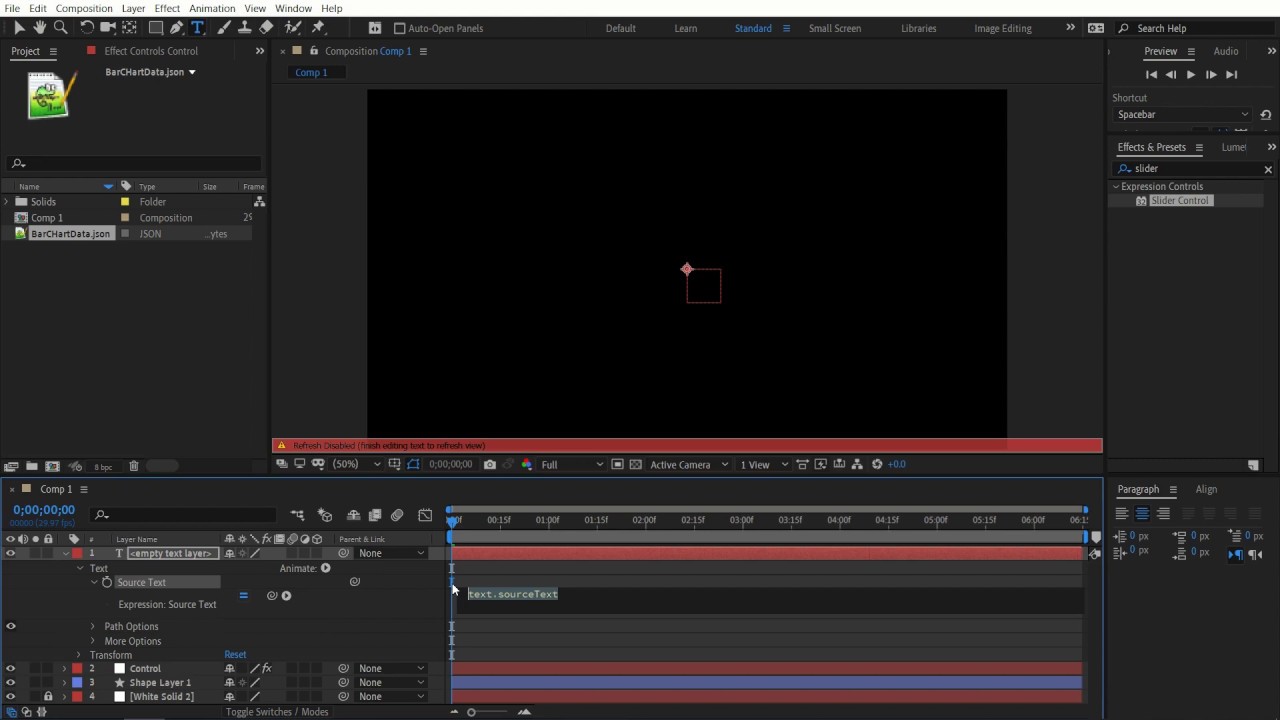This screenshot has height=720, width=1280.
Task: Select the Selection arrow tool
Action: 19,28
